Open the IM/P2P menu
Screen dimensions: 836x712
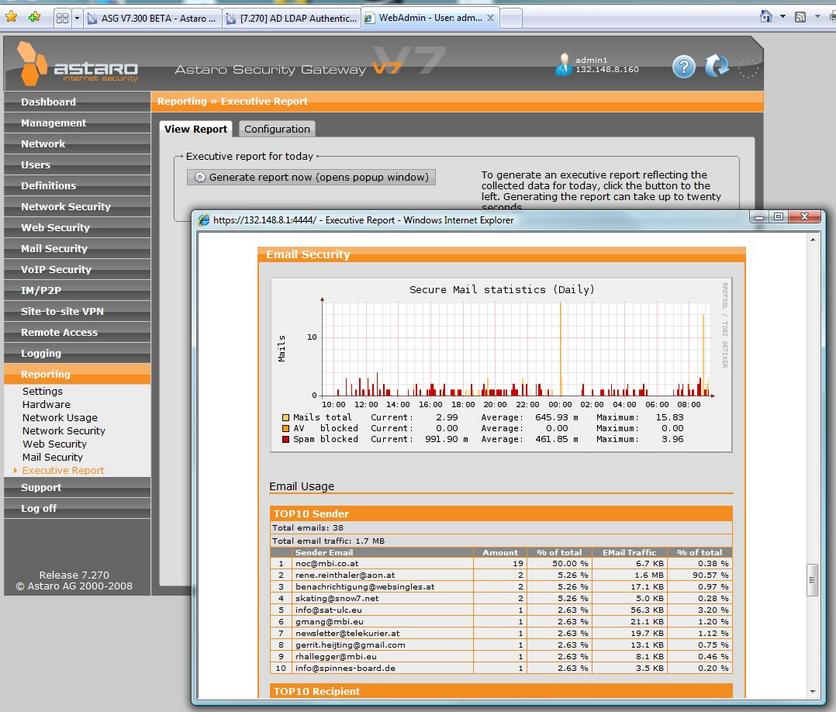coord(77,290)
